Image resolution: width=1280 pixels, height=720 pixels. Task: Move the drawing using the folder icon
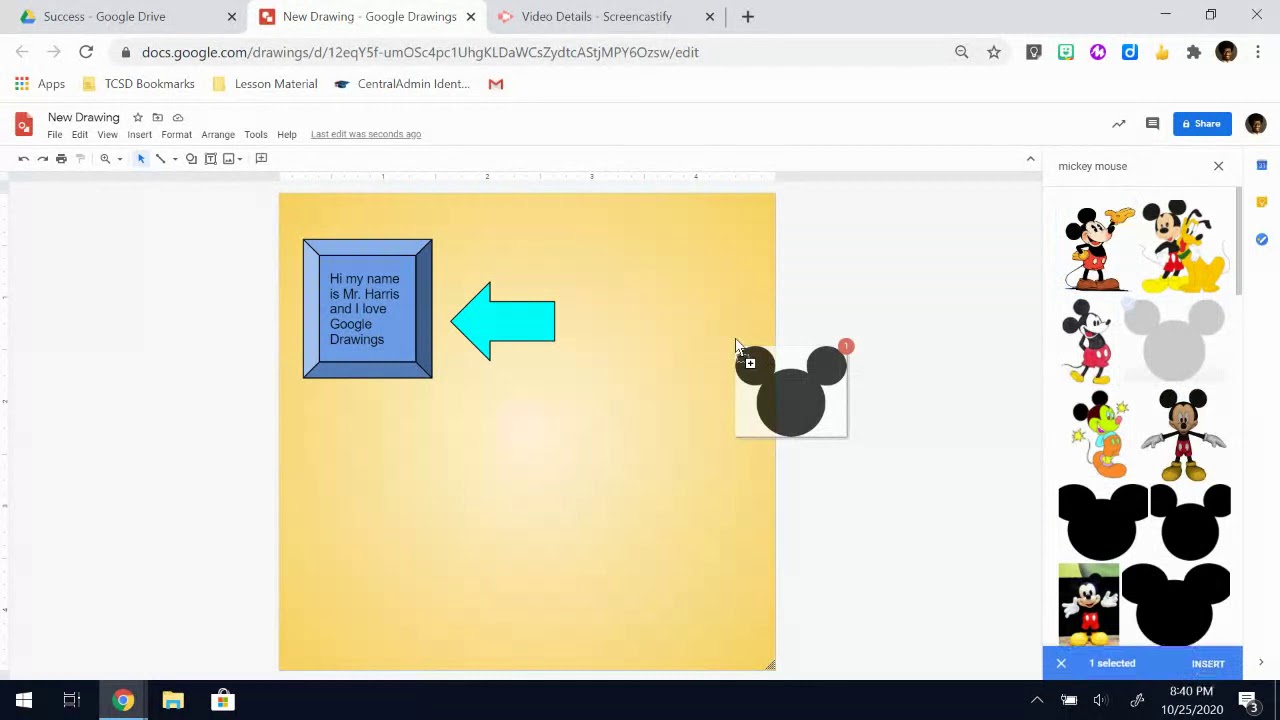point(157,117)
